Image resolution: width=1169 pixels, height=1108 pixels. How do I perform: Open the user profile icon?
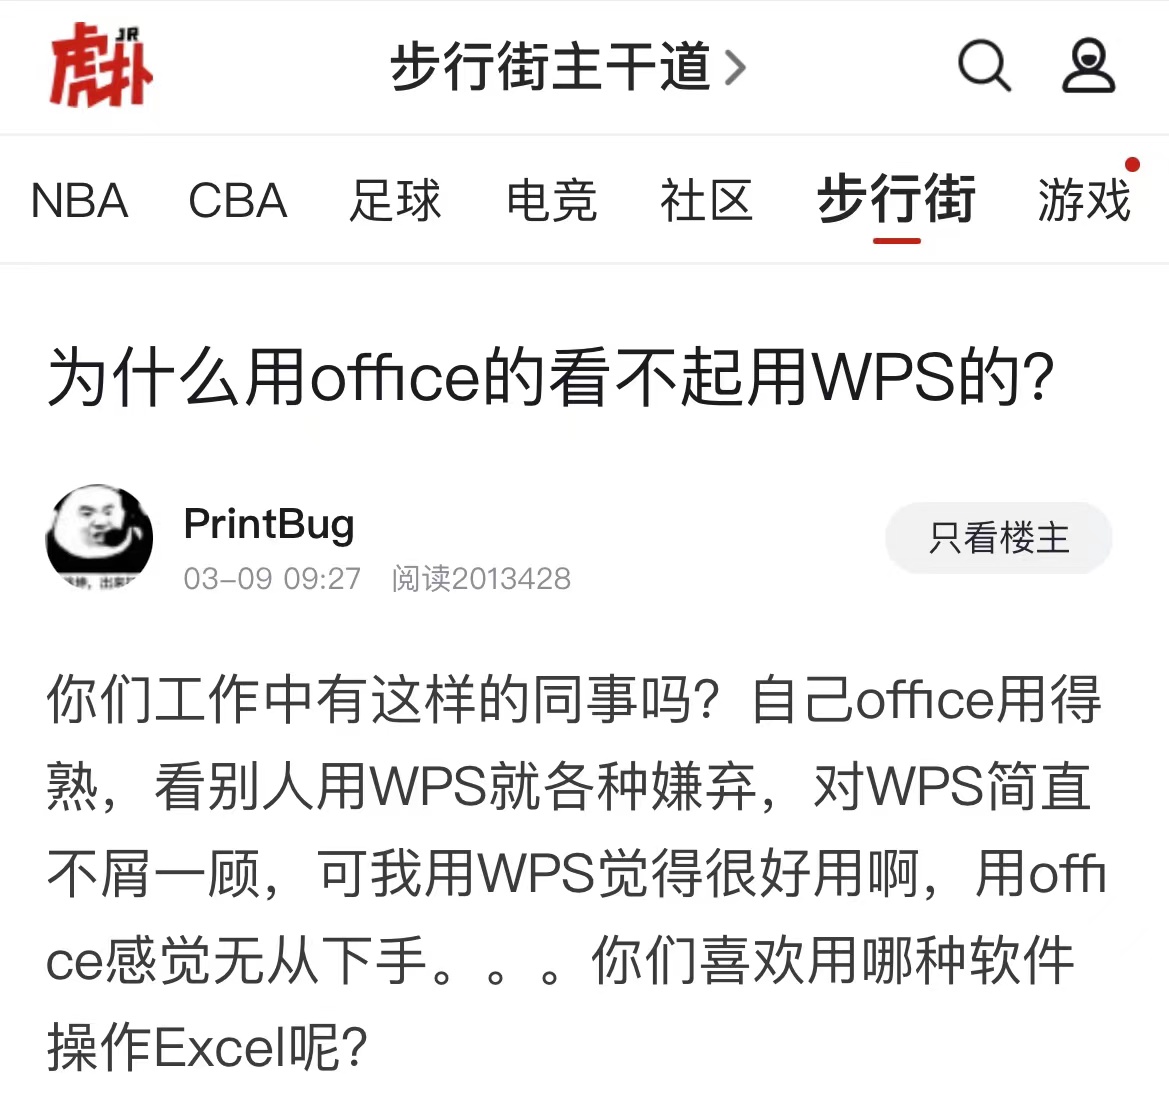[x=1088, y=66]
